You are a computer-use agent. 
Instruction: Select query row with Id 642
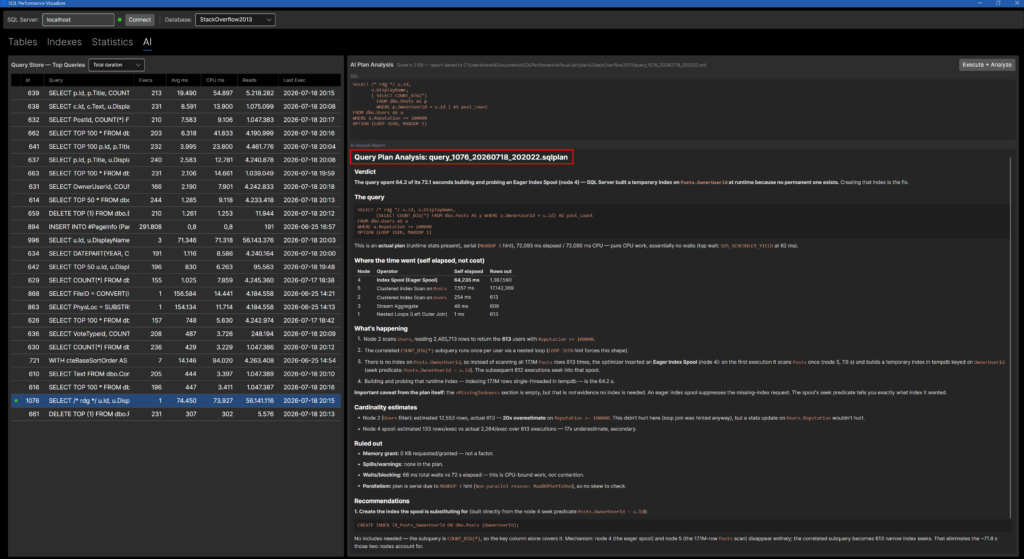[x=176, y=267]
